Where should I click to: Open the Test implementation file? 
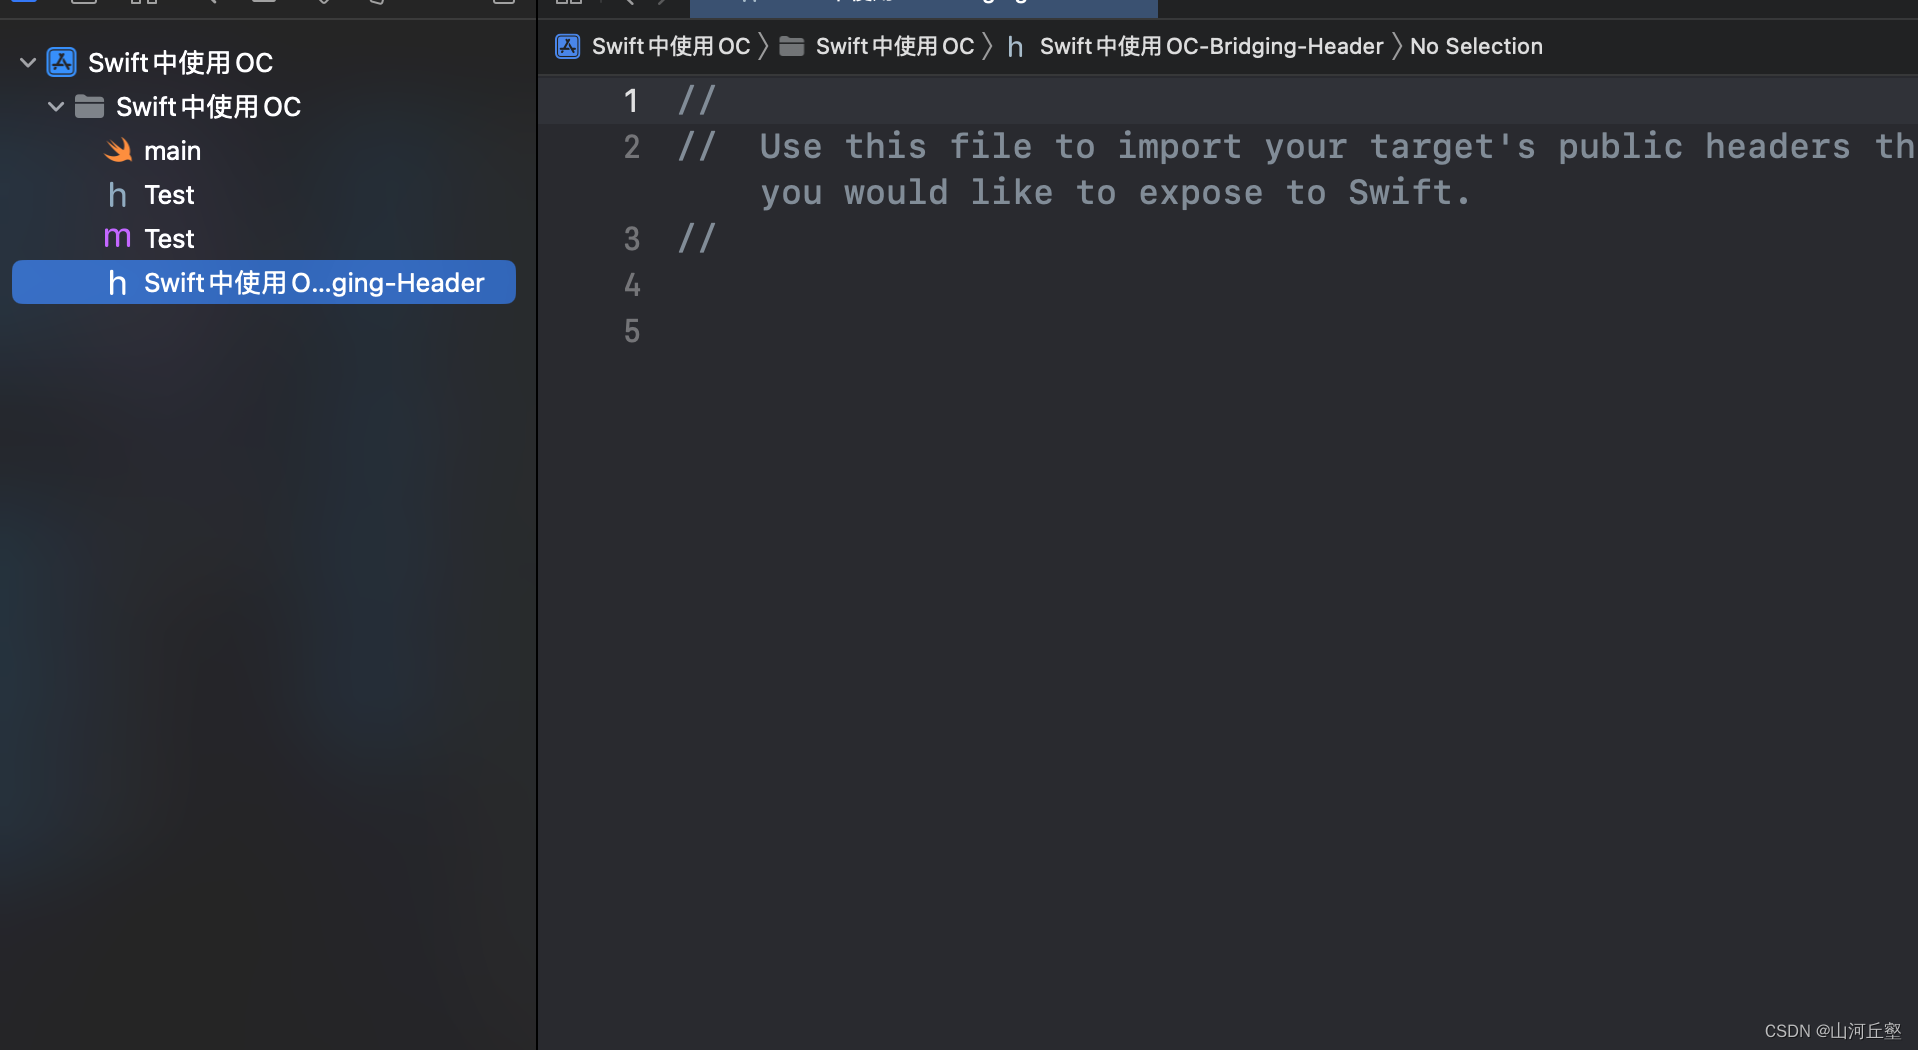[169, 239]
